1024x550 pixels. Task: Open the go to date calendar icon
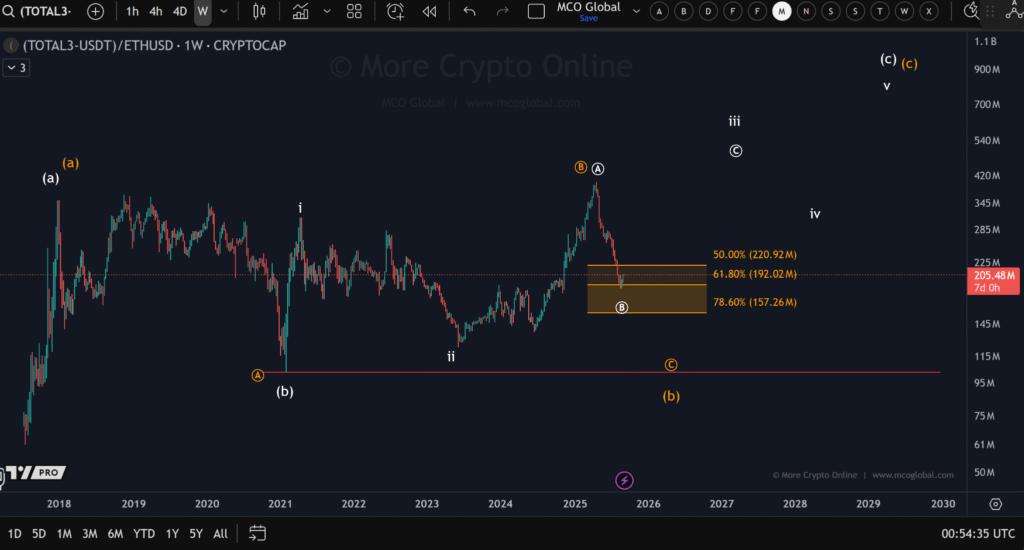pyautogui.click(x=257, y=533)
